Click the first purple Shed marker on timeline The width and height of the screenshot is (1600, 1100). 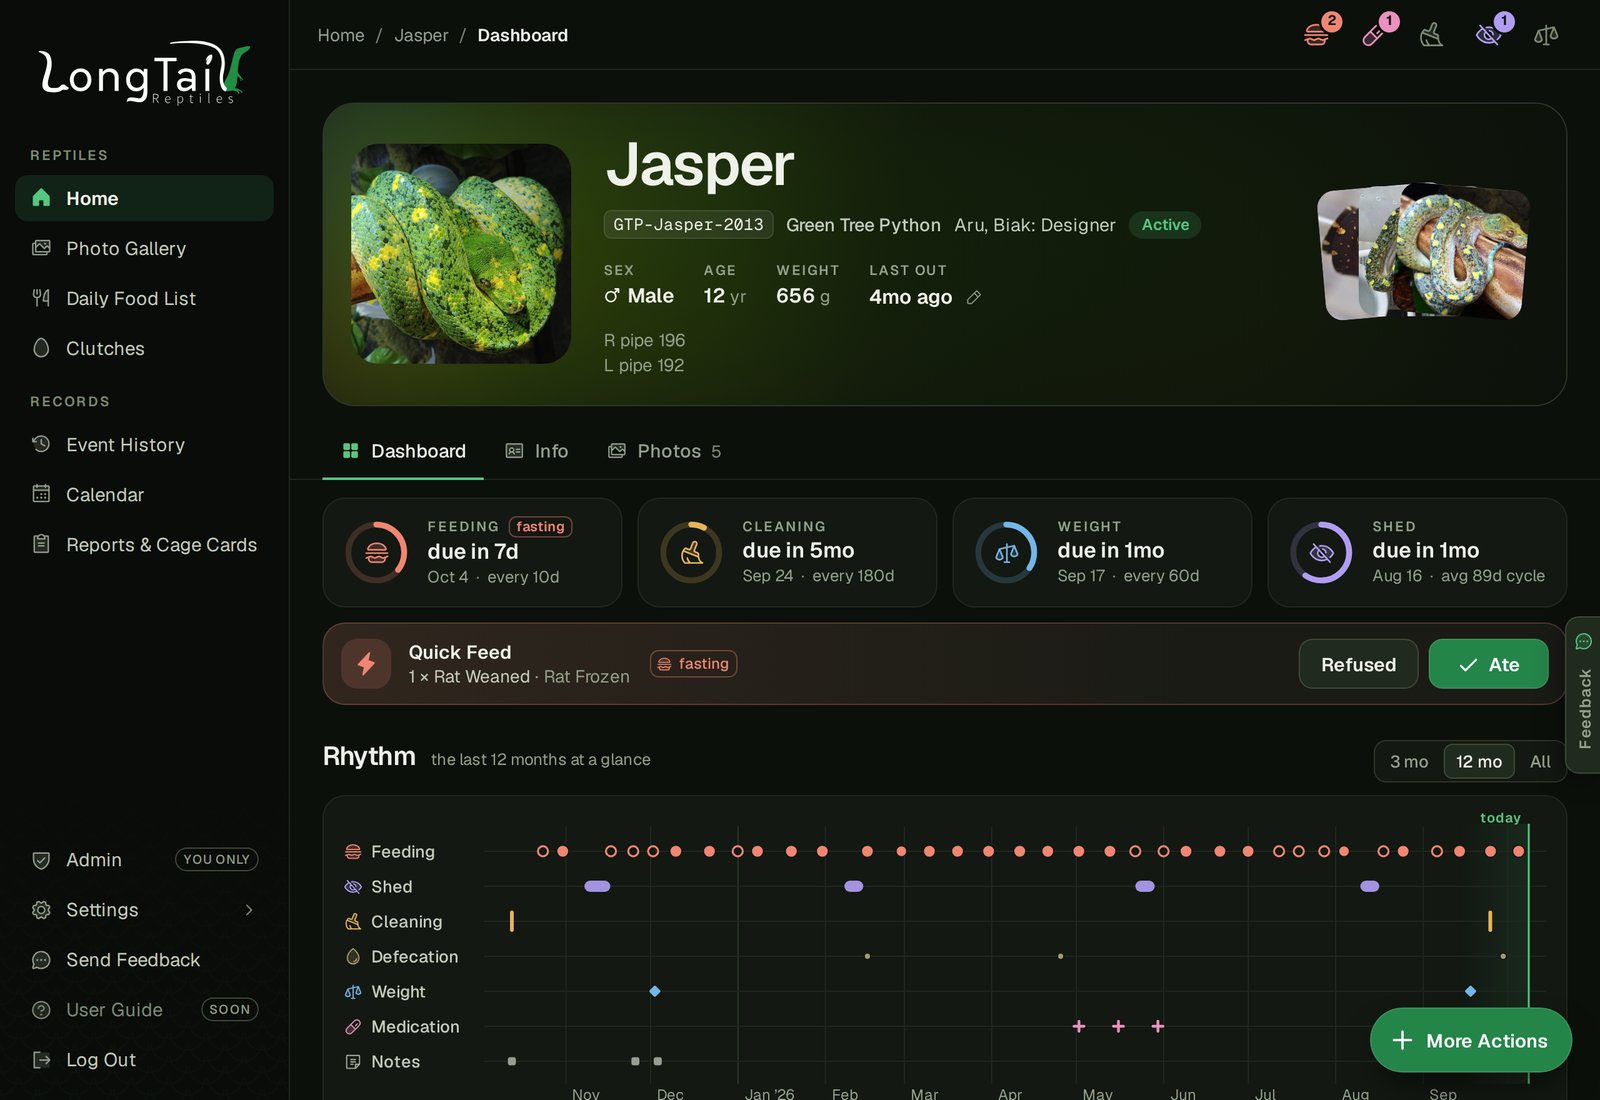597,886
